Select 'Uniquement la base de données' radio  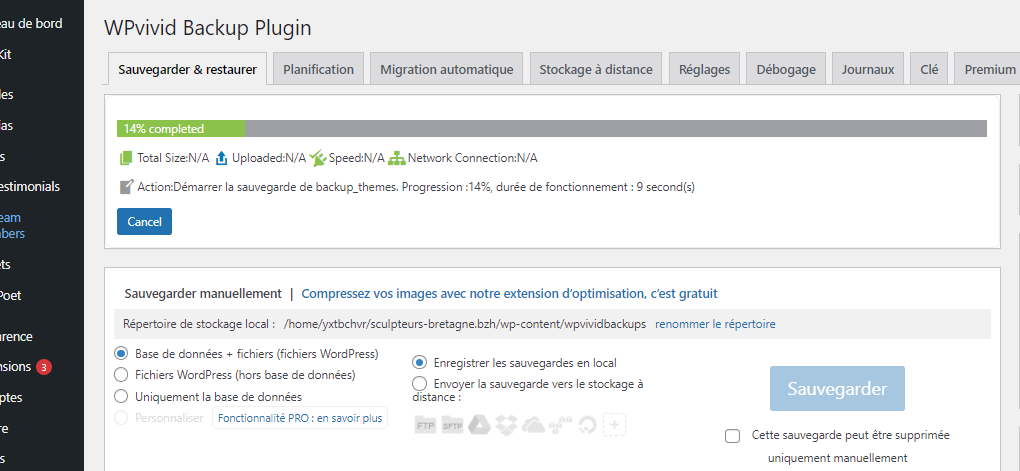click(122, 397)
